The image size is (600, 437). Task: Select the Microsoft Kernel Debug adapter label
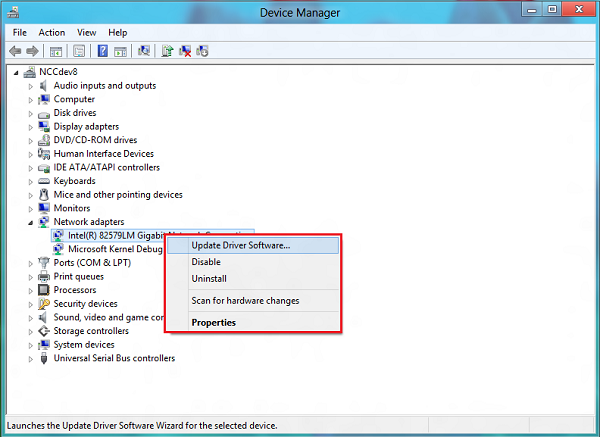pyautogui.click(x=115, y=249)
